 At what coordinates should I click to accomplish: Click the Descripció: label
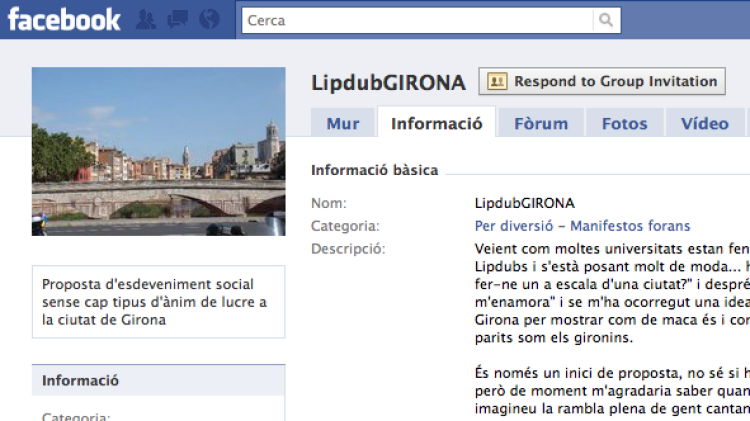(x=348, y=249)
